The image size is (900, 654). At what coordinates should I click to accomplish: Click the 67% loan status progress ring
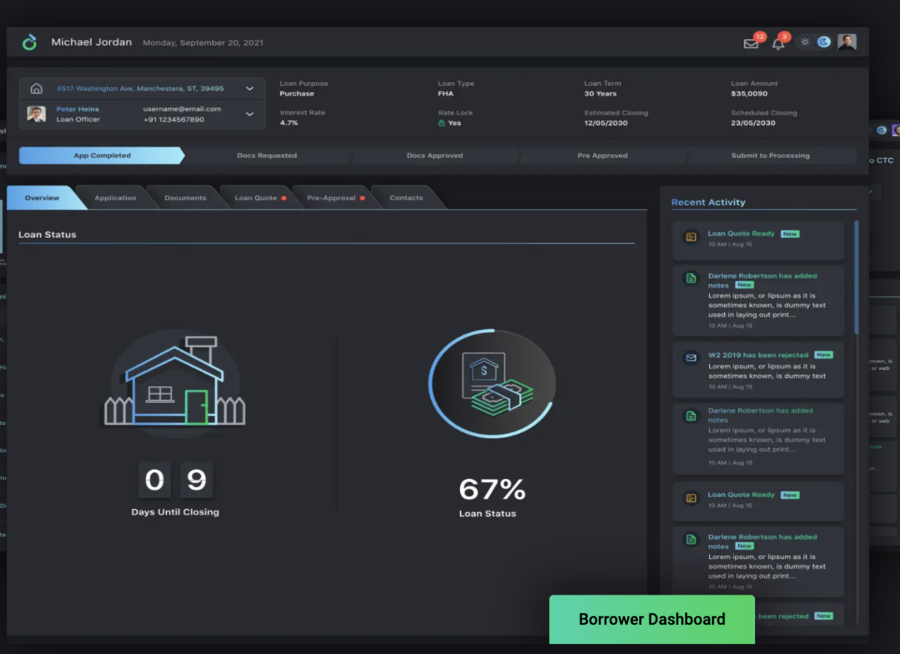tap(491, 385)
